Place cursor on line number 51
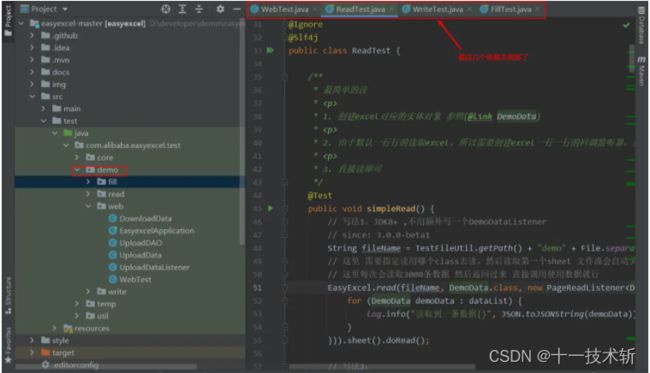 coord(257,288)
